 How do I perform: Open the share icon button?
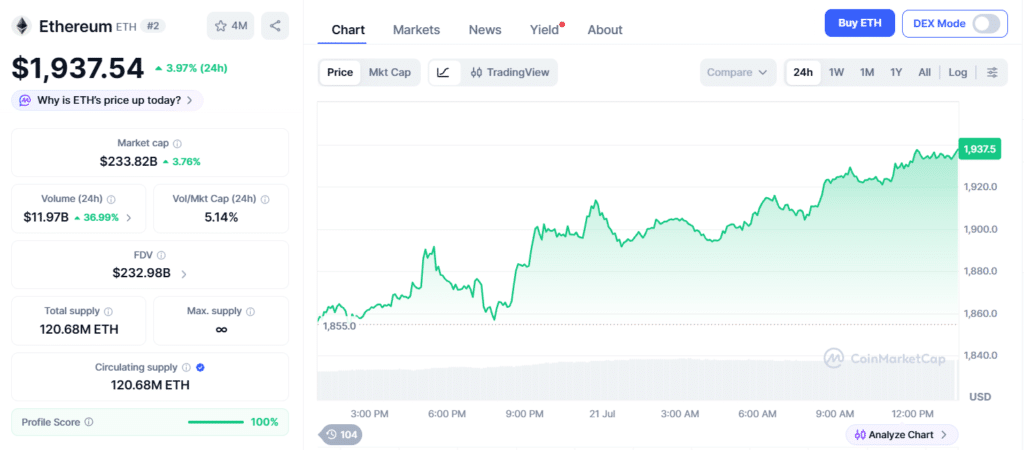click(275, 26)
